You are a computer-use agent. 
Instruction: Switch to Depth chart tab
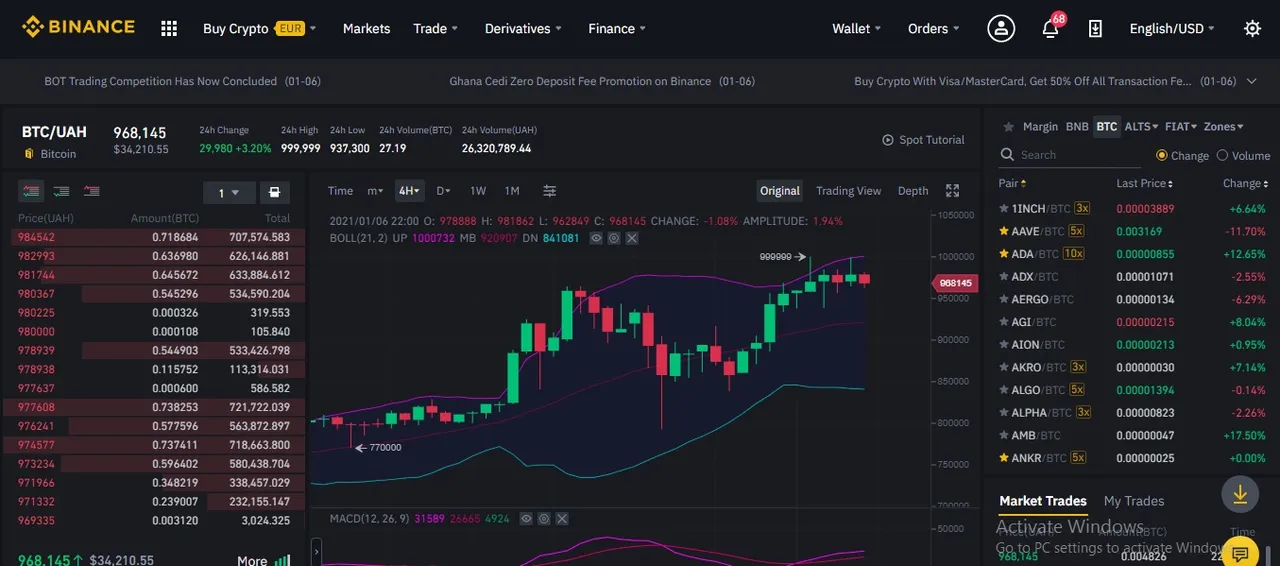pos(913,191)
